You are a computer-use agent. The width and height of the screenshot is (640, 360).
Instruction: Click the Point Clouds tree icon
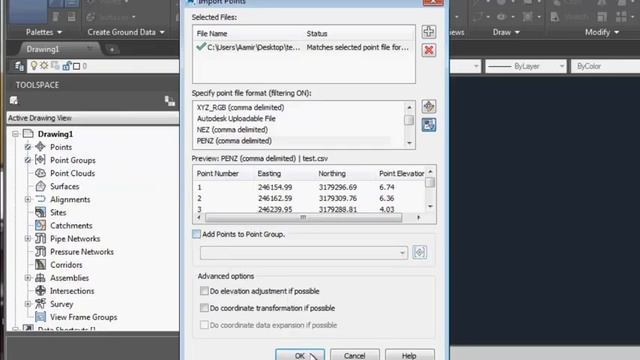(40, 173)
